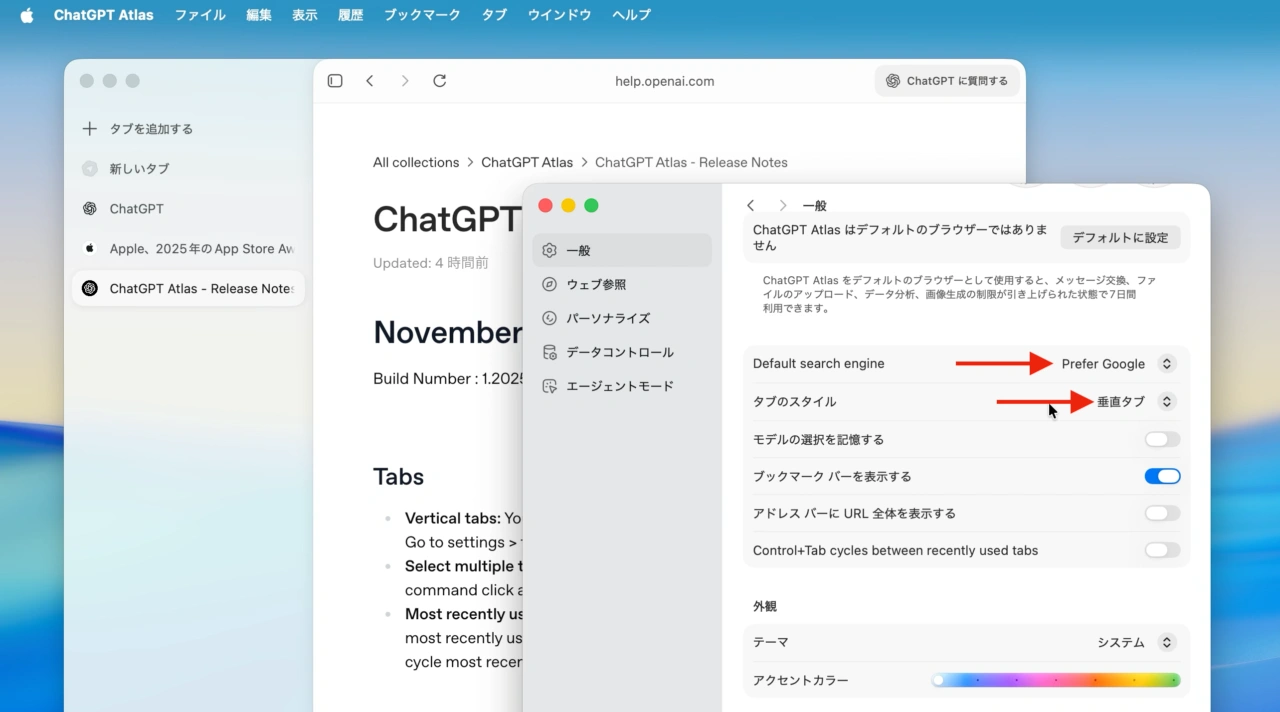Disable the ブックマーク バーを表示する toggle
Screen dimensions: 1280x712
tap(1161, 476)
